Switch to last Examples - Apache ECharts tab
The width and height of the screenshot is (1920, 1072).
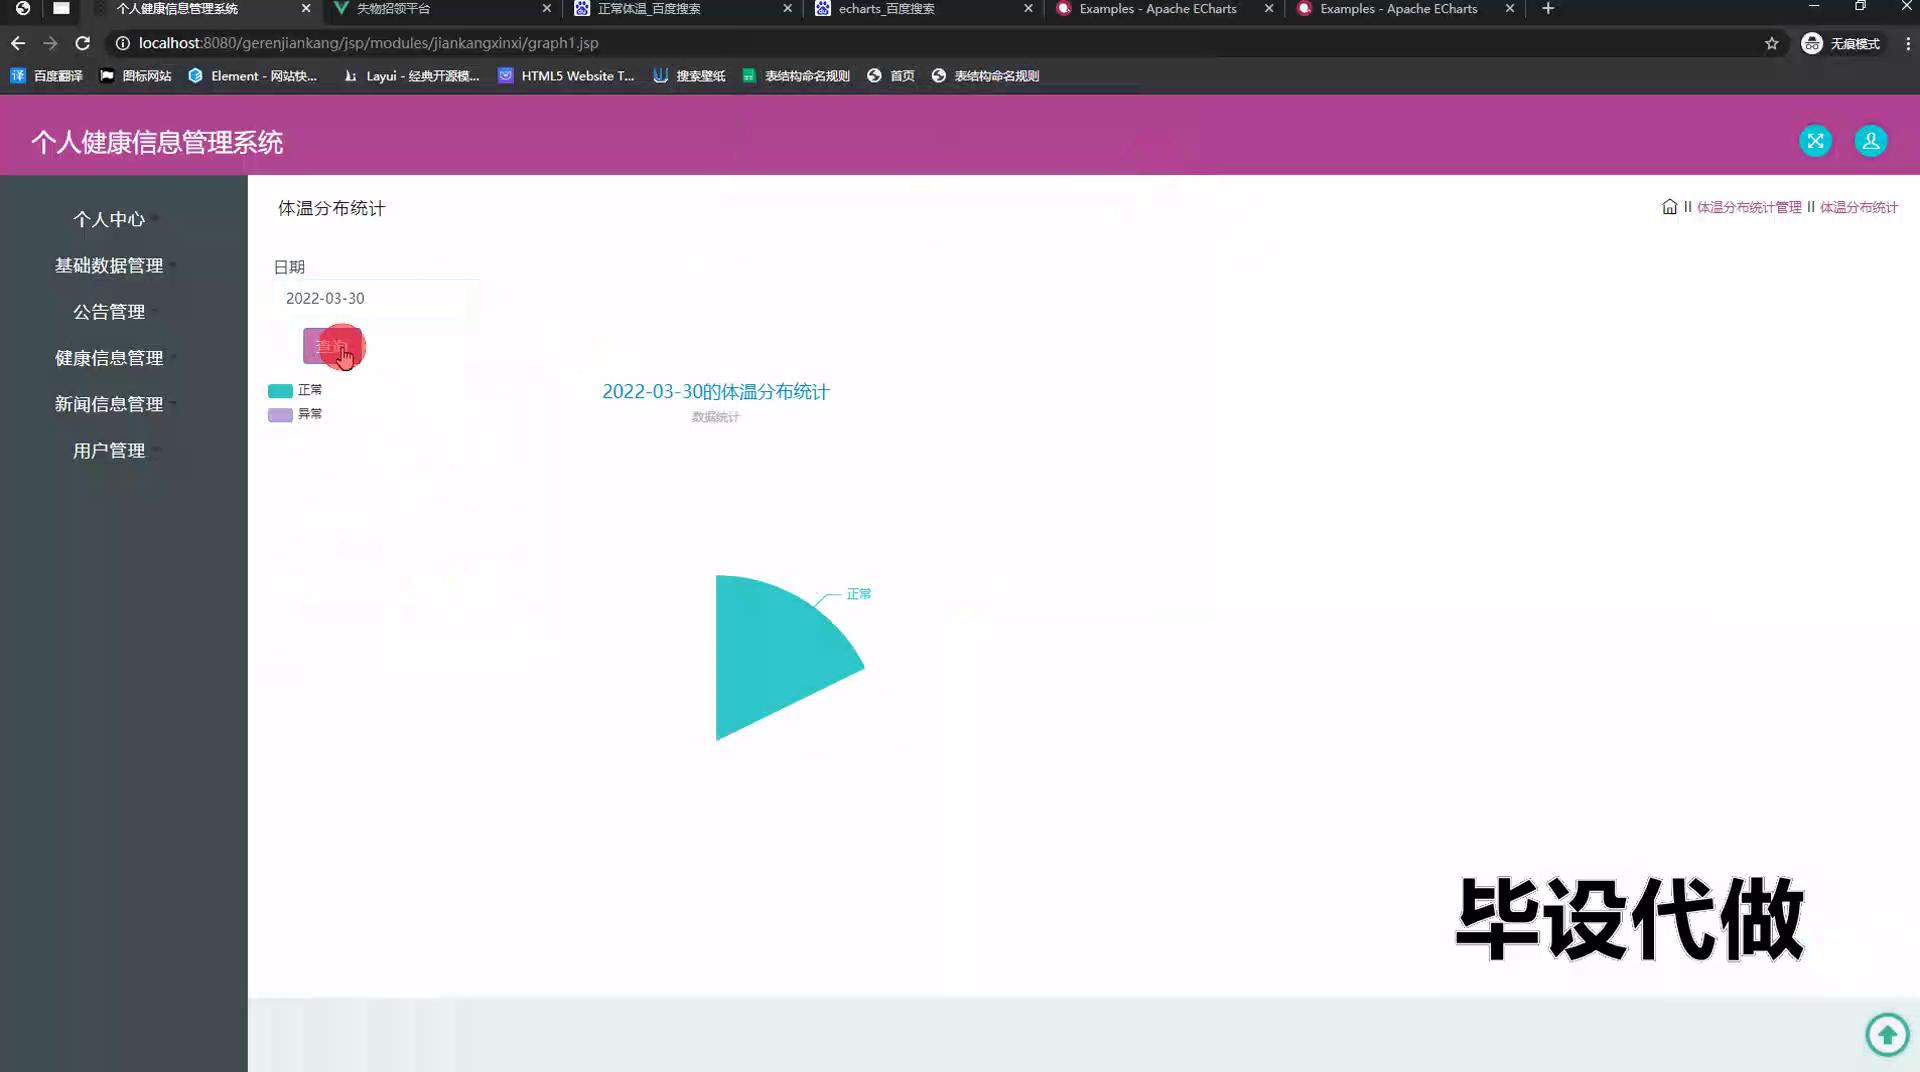[x=1405, y=9]
